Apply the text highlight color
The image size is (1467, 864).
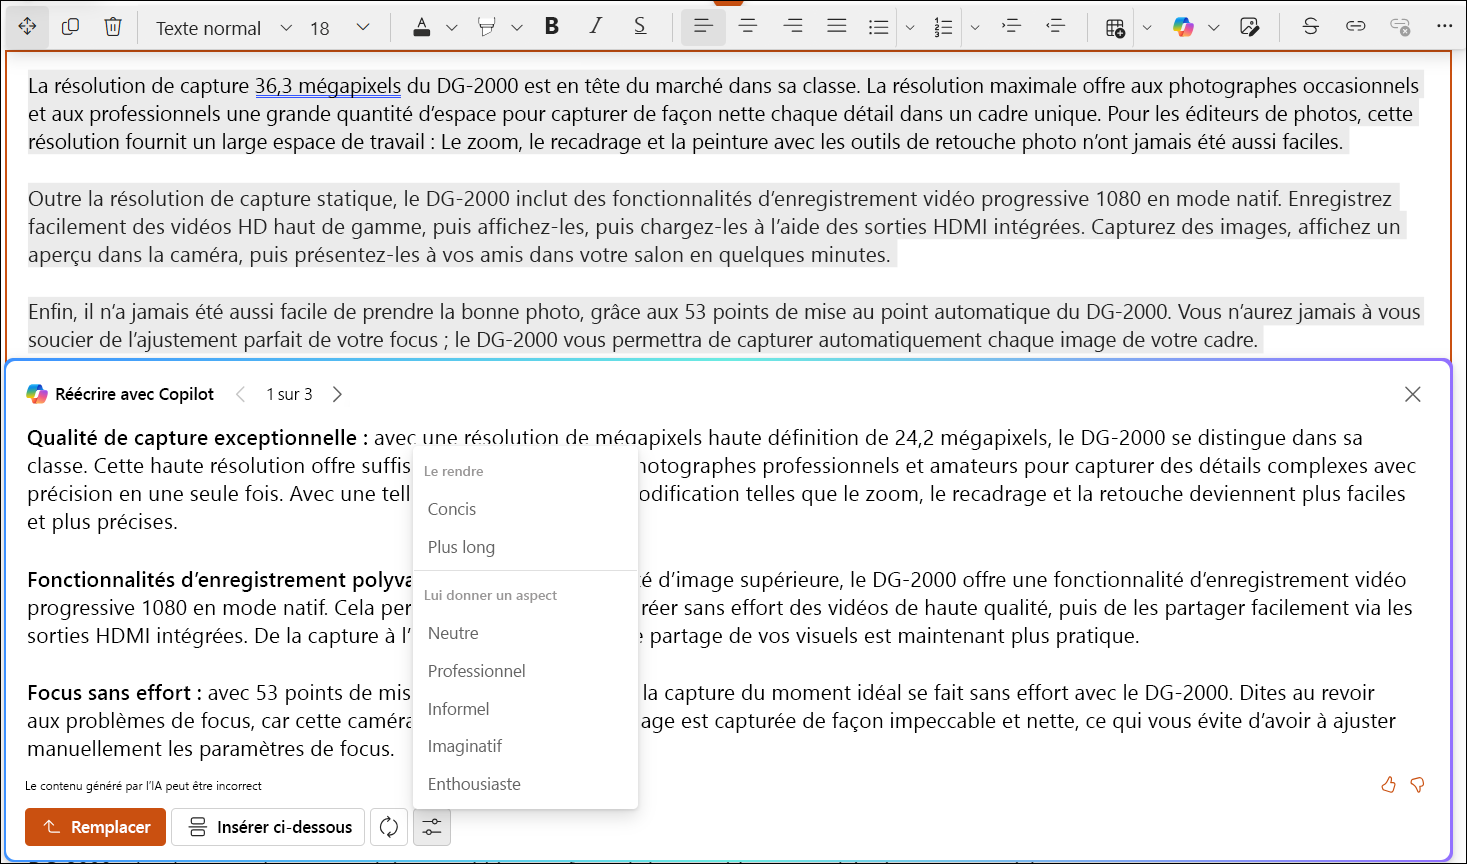pyautogui.click(x=487, y=27)
